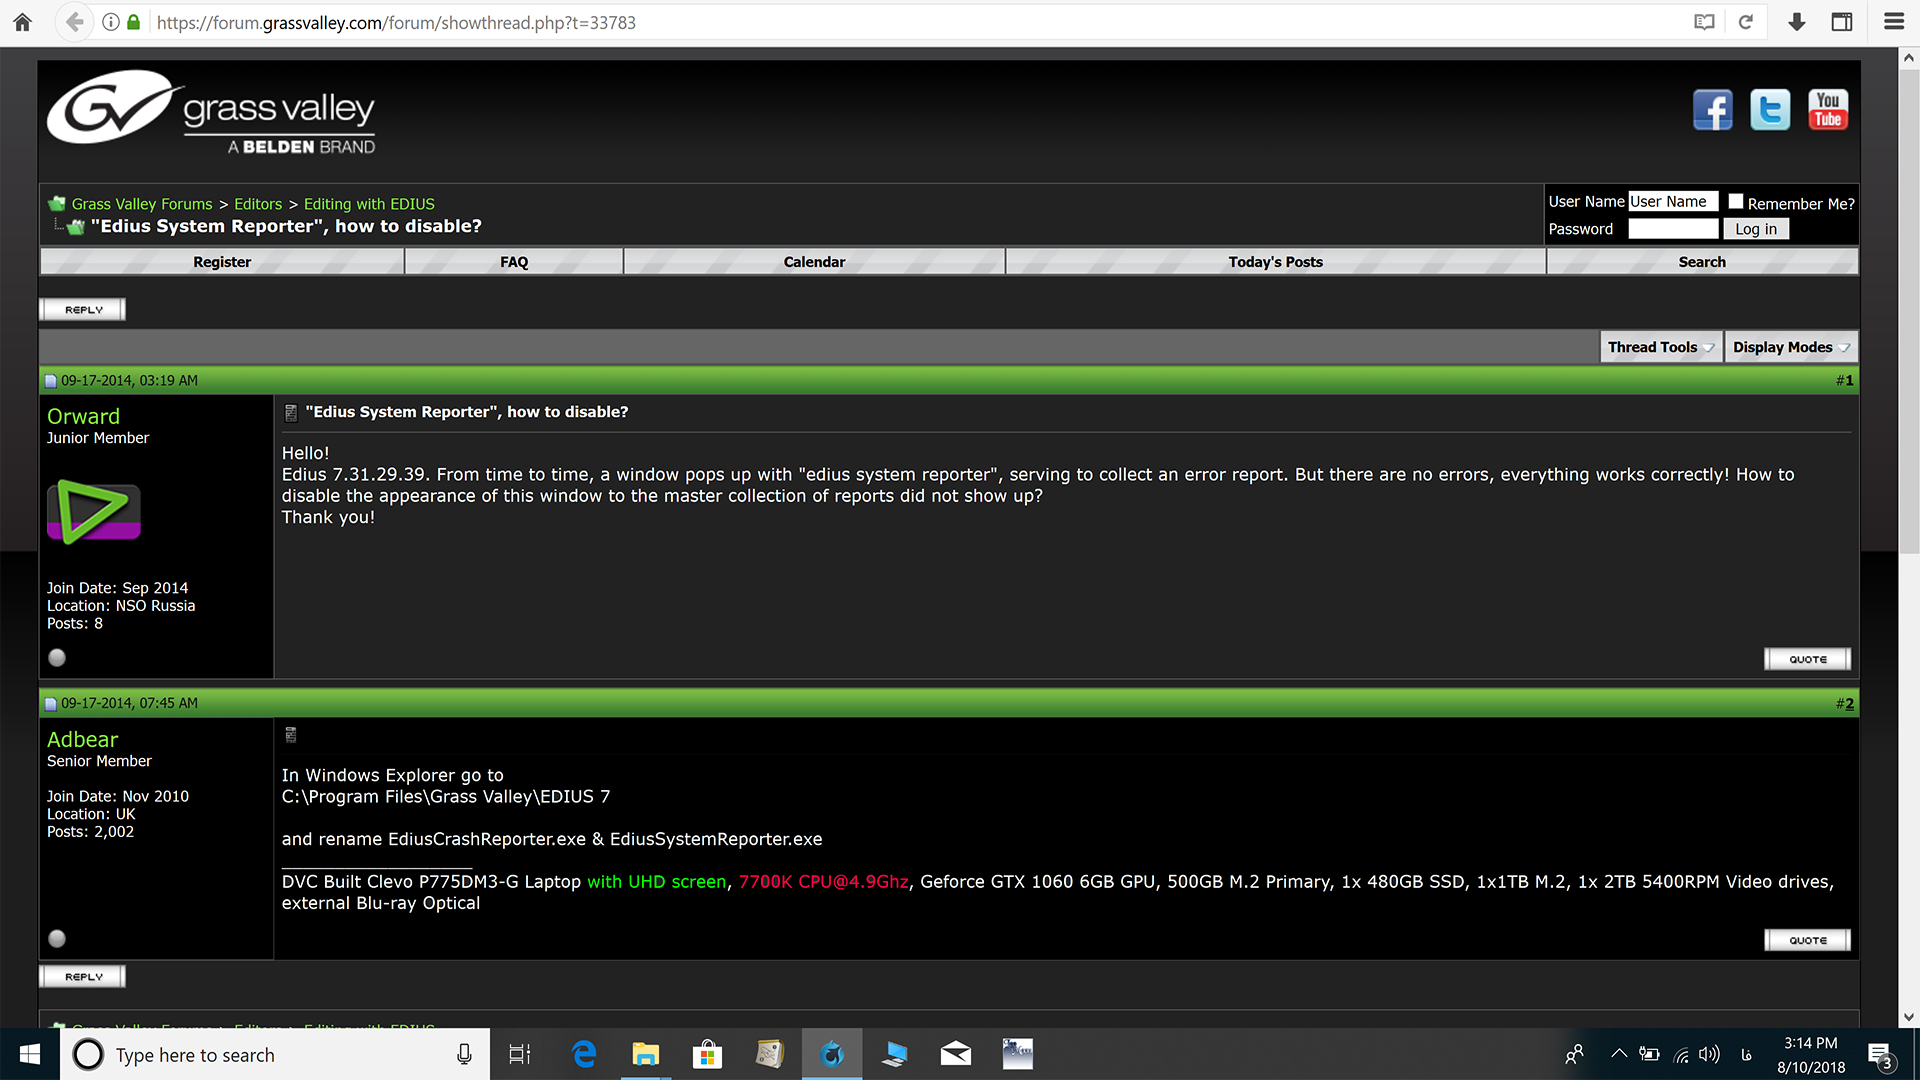1920x1080 pixels.
Task: Click the Reply button
Action: click(x=83, y=309)
